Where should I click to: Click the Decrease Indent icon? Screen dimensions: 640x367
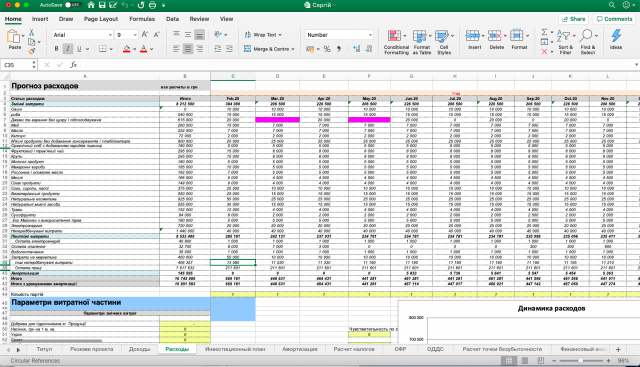[x=218, y=49]
